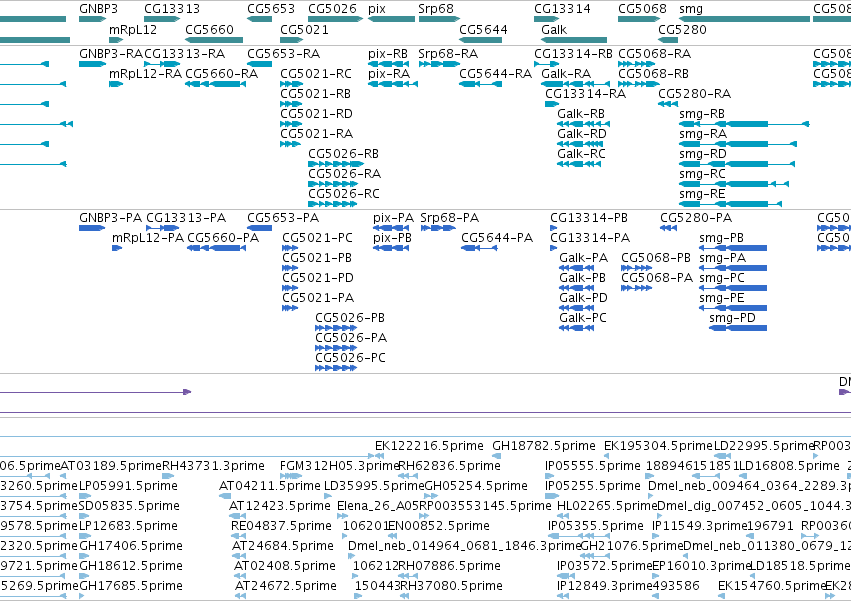
Task: Select the CG13313-RA transcript label
Action: click(x=185, y=54)
